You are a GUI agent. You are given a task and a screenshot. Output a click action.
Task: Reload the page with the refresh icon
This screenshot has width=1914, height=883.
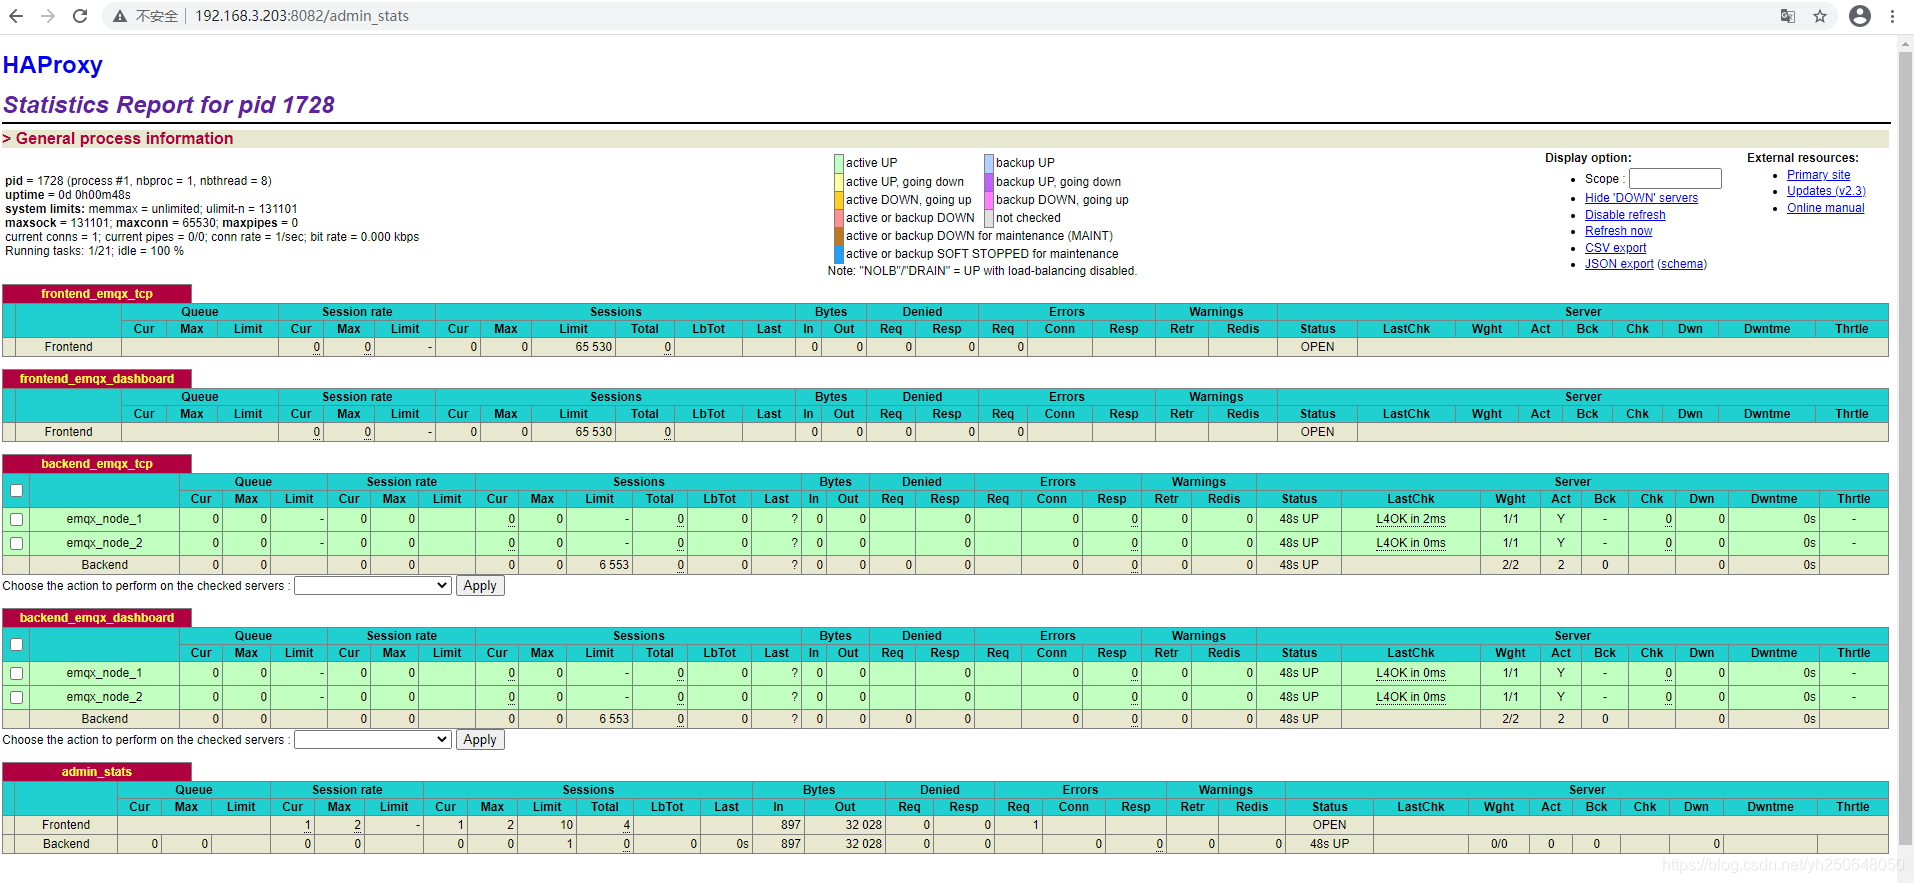[x=80, y=16]
